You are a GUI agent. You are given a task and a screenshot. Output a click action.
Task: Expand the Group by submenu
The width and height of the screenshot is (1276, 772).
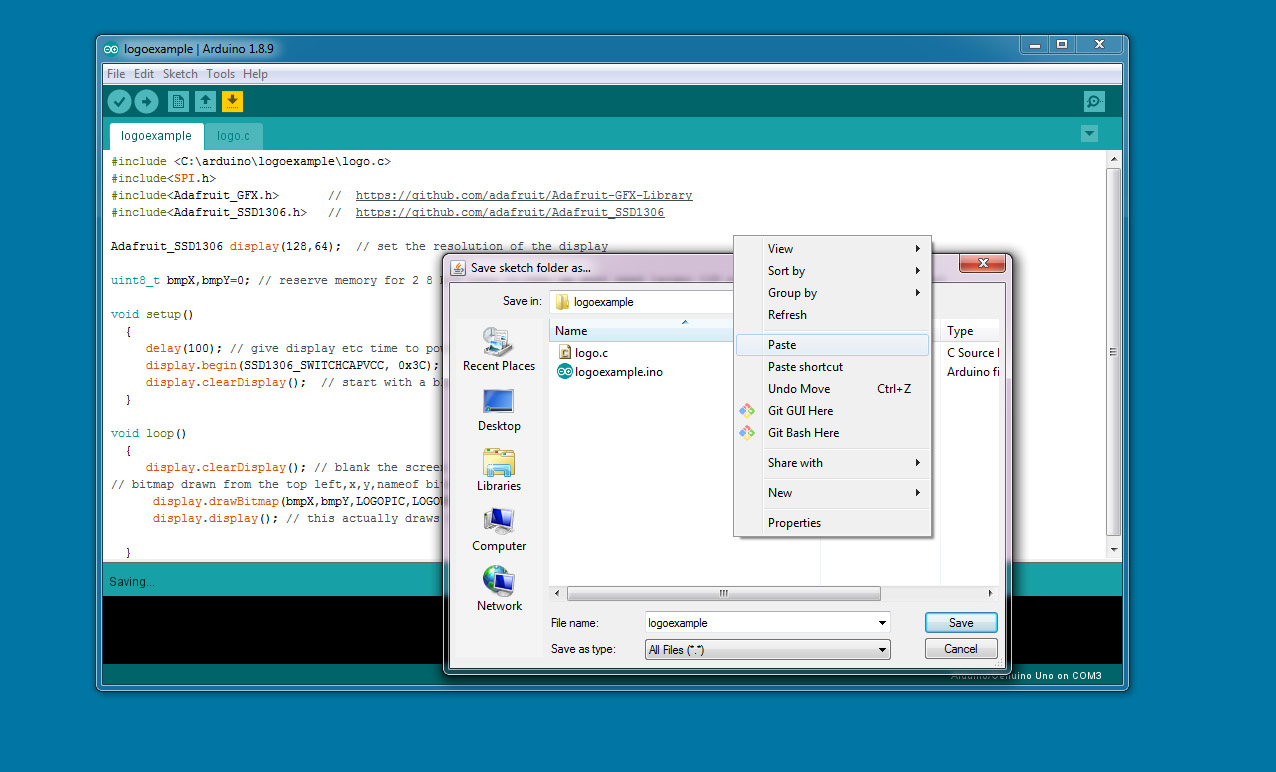tap(833, 293)
